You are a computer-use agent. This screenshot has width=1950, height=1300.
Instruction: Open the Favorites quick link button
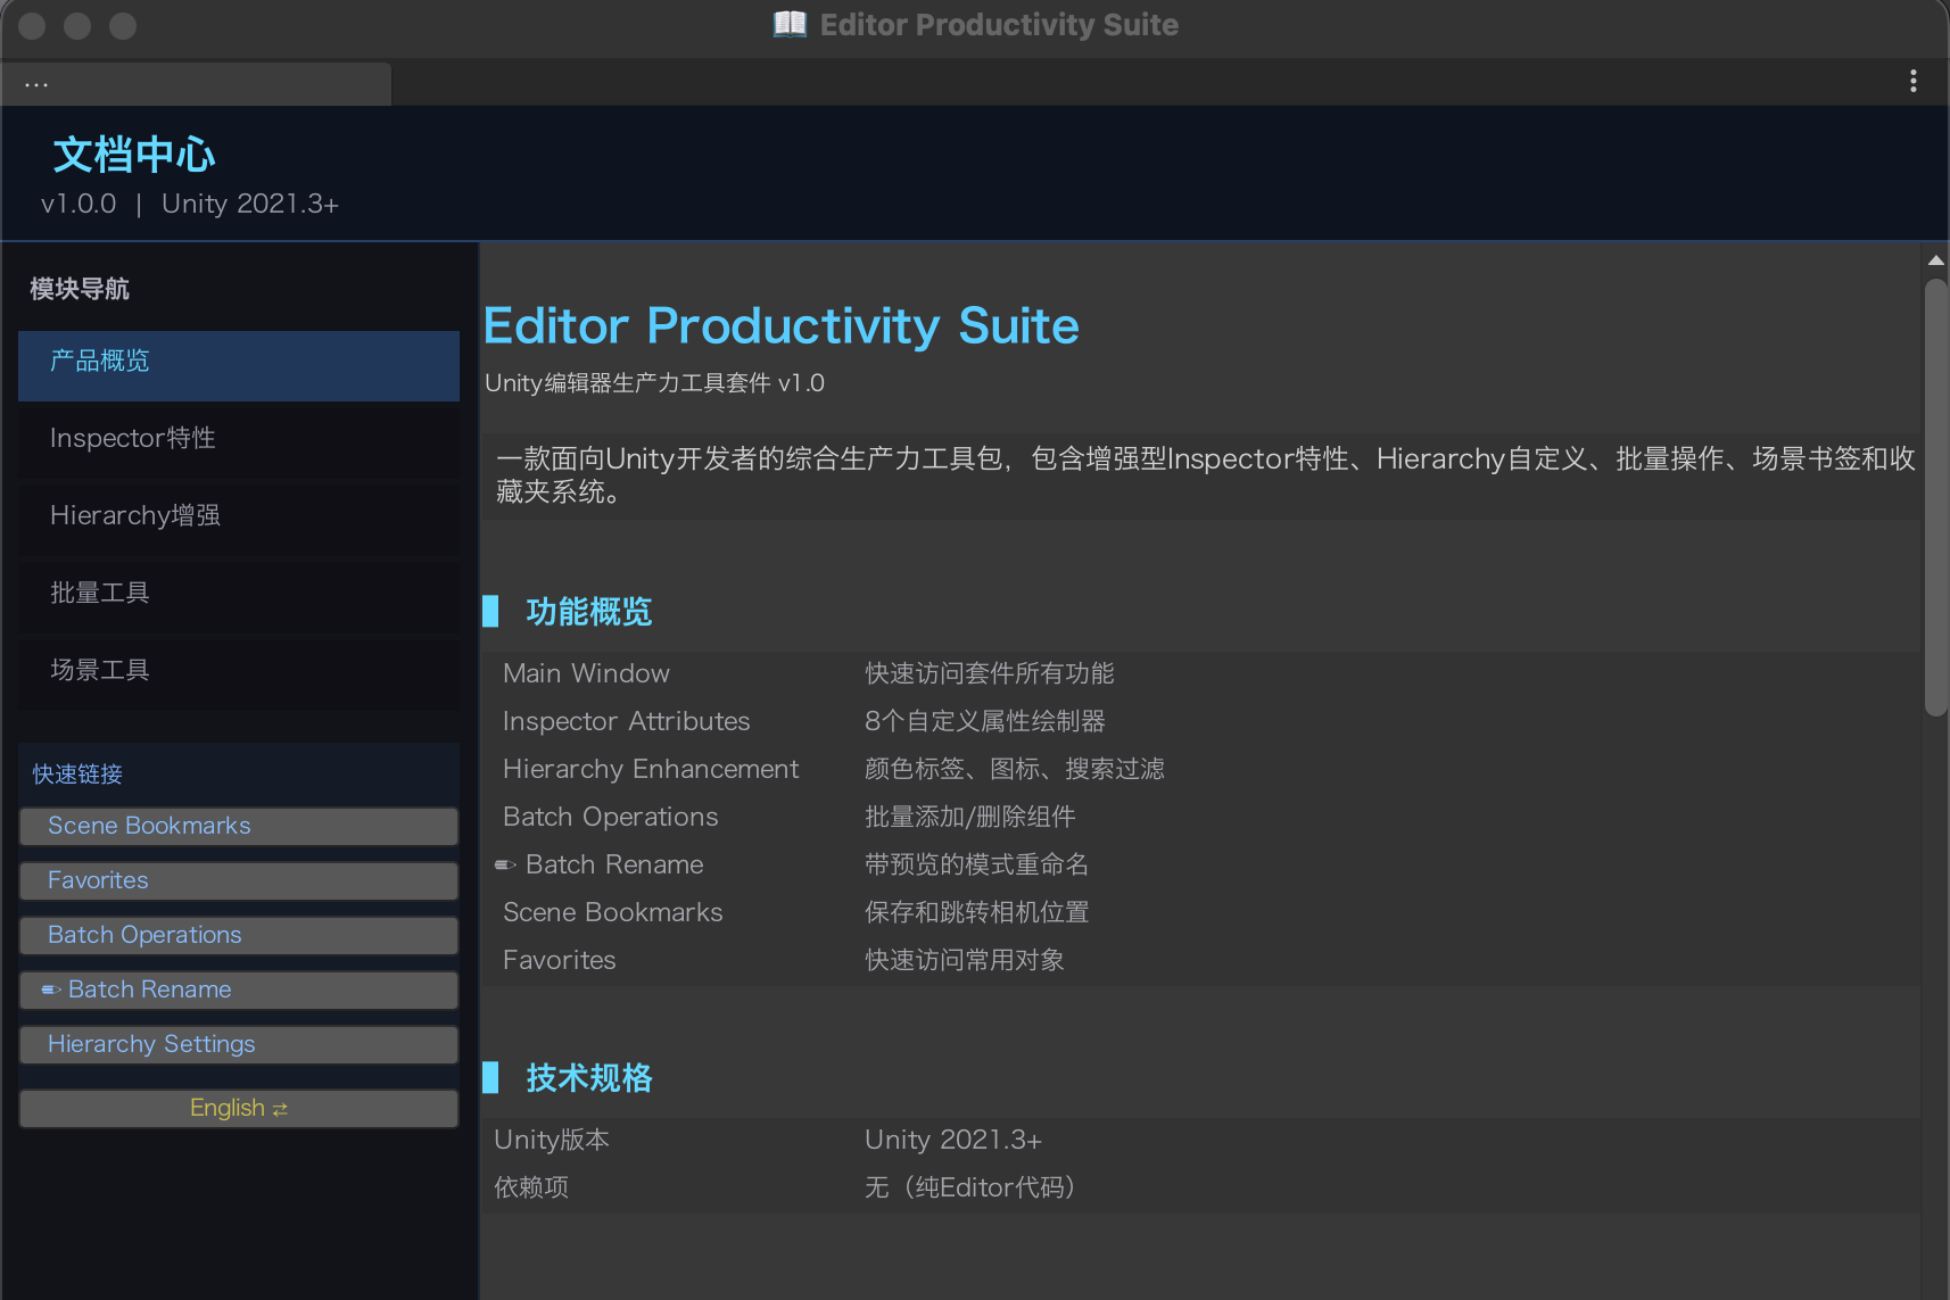coord(239,881)
